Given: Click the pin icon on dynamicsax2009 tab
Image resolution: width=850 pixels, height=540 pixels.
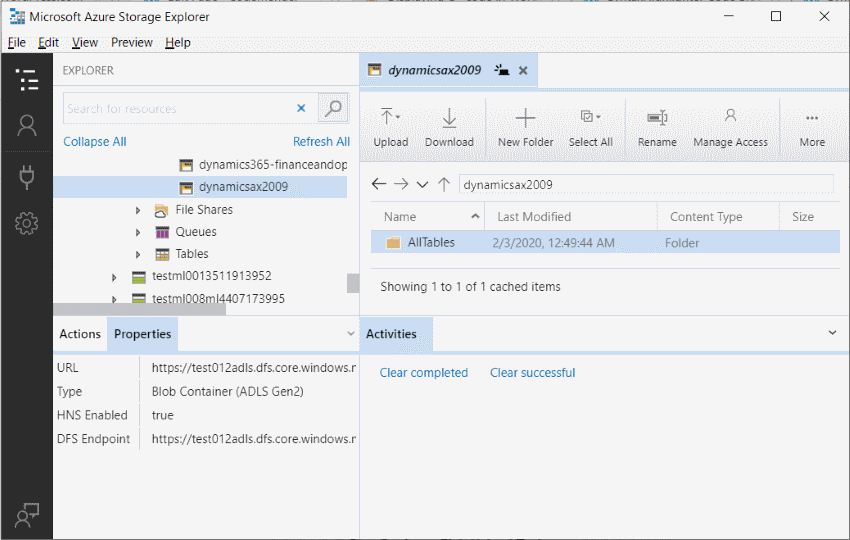Looking at the screenshot, I should point(502,70).
